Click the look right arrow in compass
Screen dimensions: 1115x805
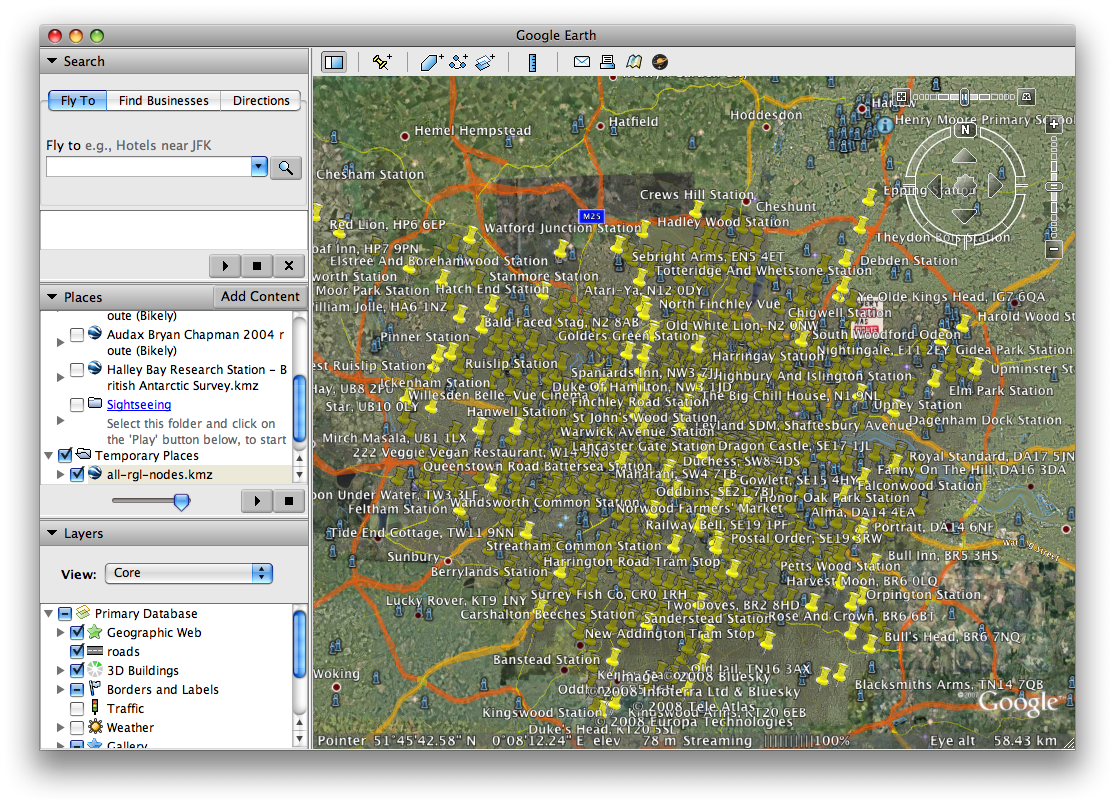point(996,186)
